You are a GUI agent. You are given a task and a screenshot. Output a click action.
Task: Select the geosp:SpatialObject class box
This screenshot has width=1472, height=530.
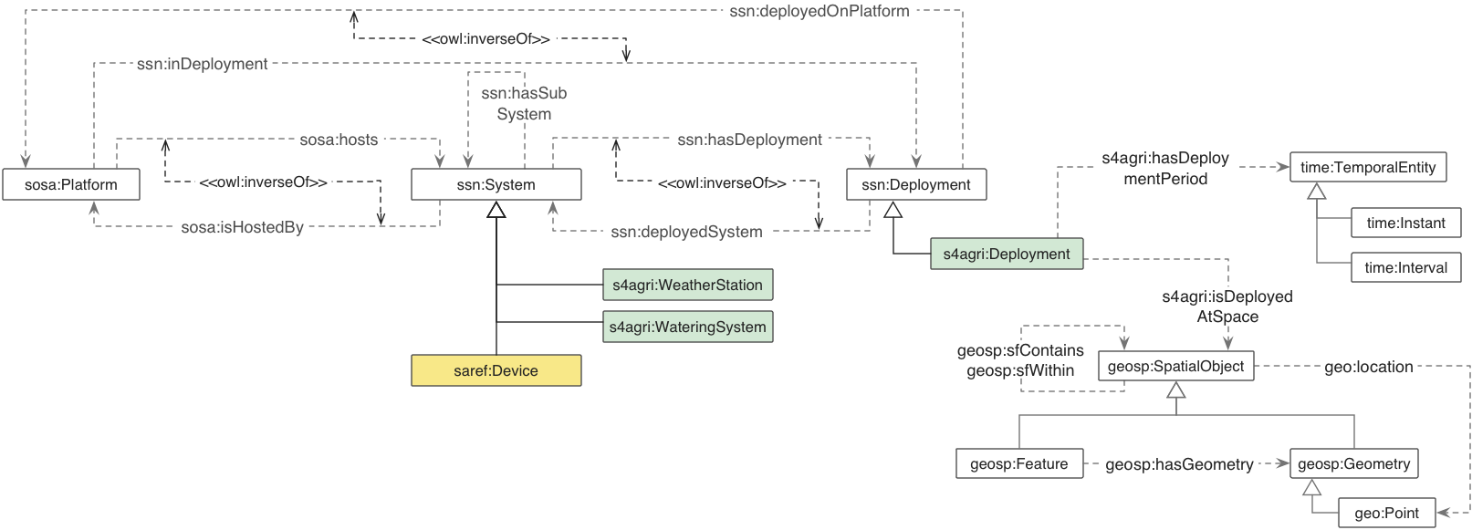(1176, 367)
